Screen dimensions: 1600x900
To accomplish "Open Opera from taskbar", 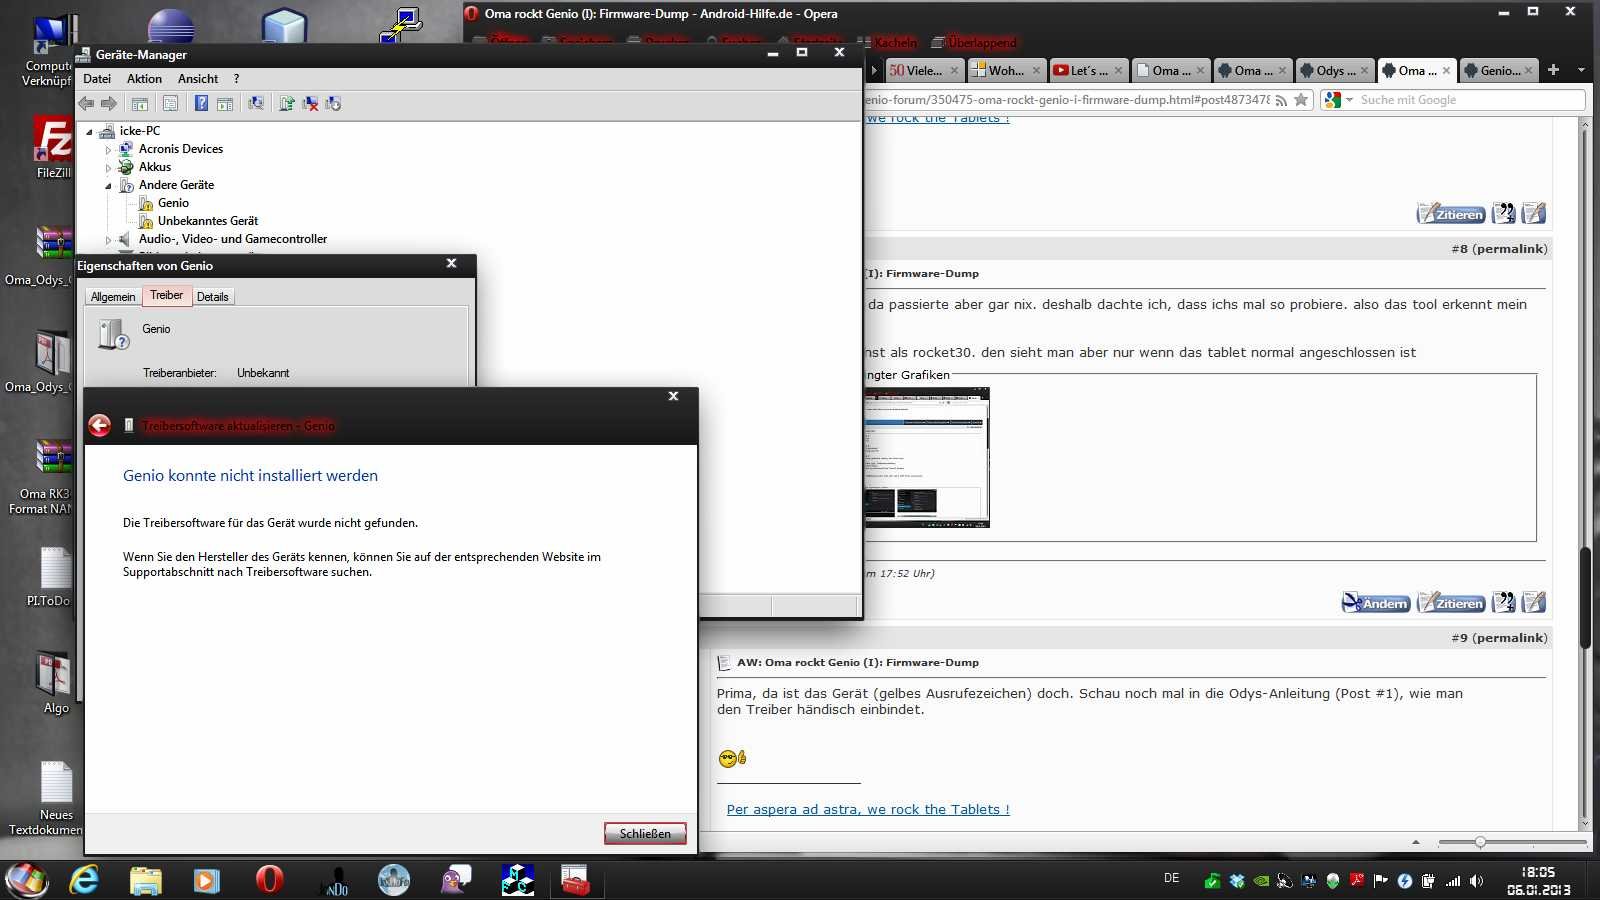I will point(269,880).
